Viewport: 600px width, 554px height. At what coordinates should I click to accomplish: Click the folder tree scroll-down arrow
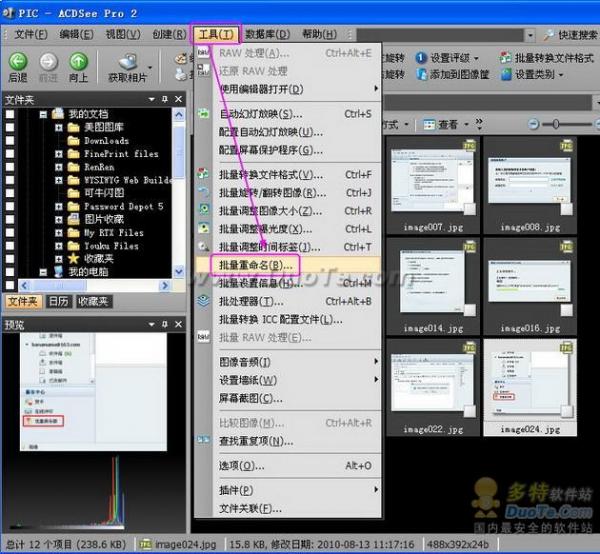pyautogui.click(x=179, y=272)
